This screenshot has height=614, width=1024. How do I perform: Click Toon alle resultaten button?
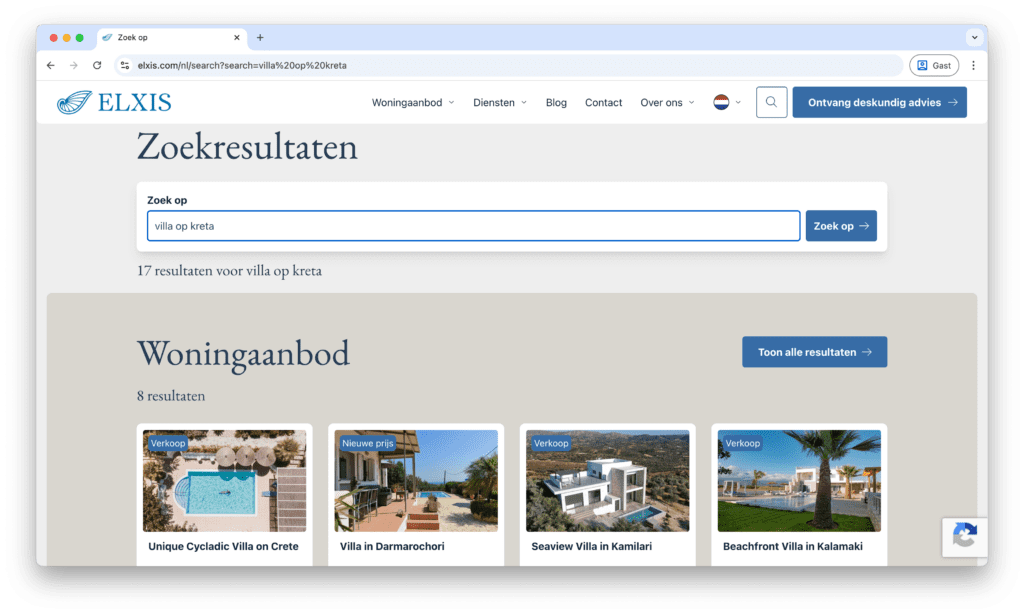coord(814,352)
